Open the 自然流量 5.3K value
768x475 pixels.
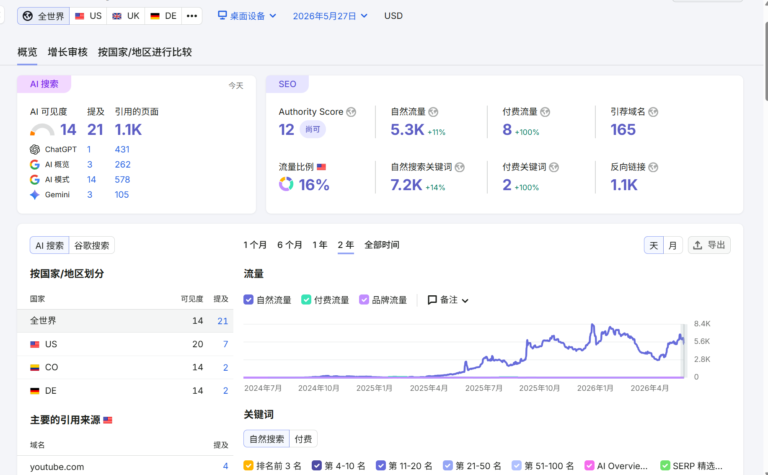[407, 130]
